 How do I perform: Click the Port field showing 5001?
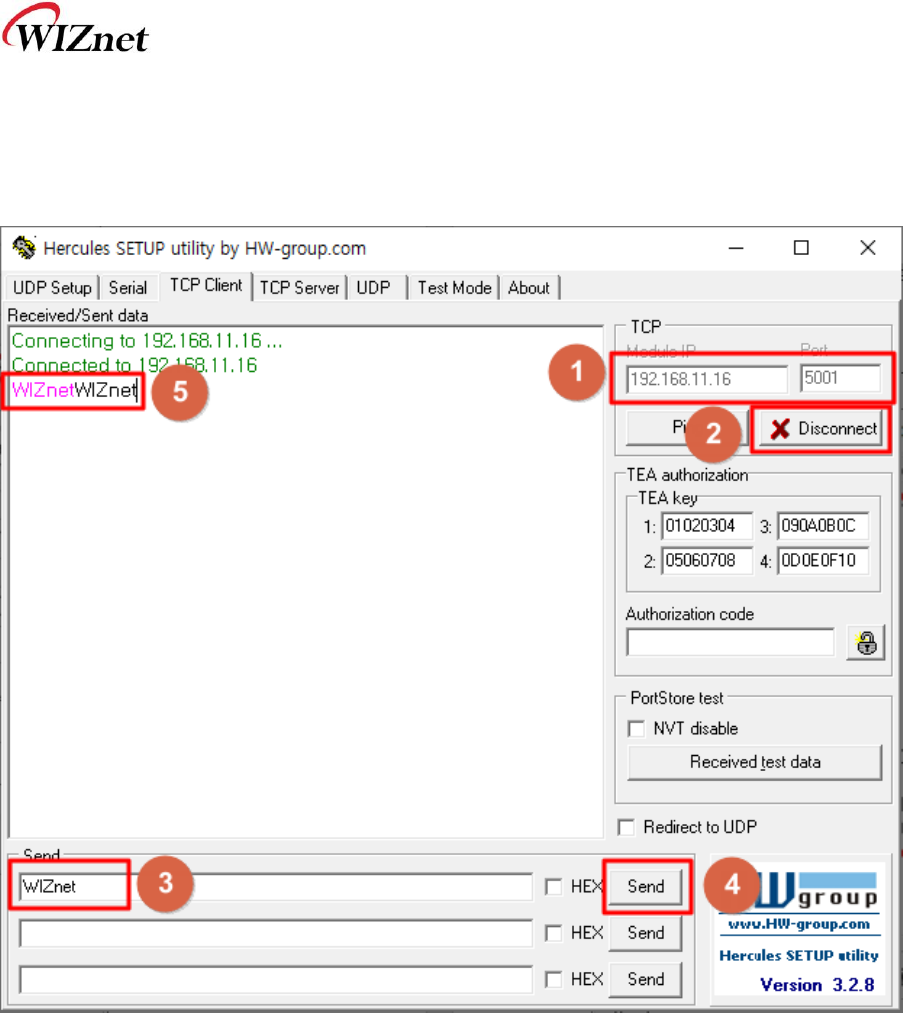[840, 378]
